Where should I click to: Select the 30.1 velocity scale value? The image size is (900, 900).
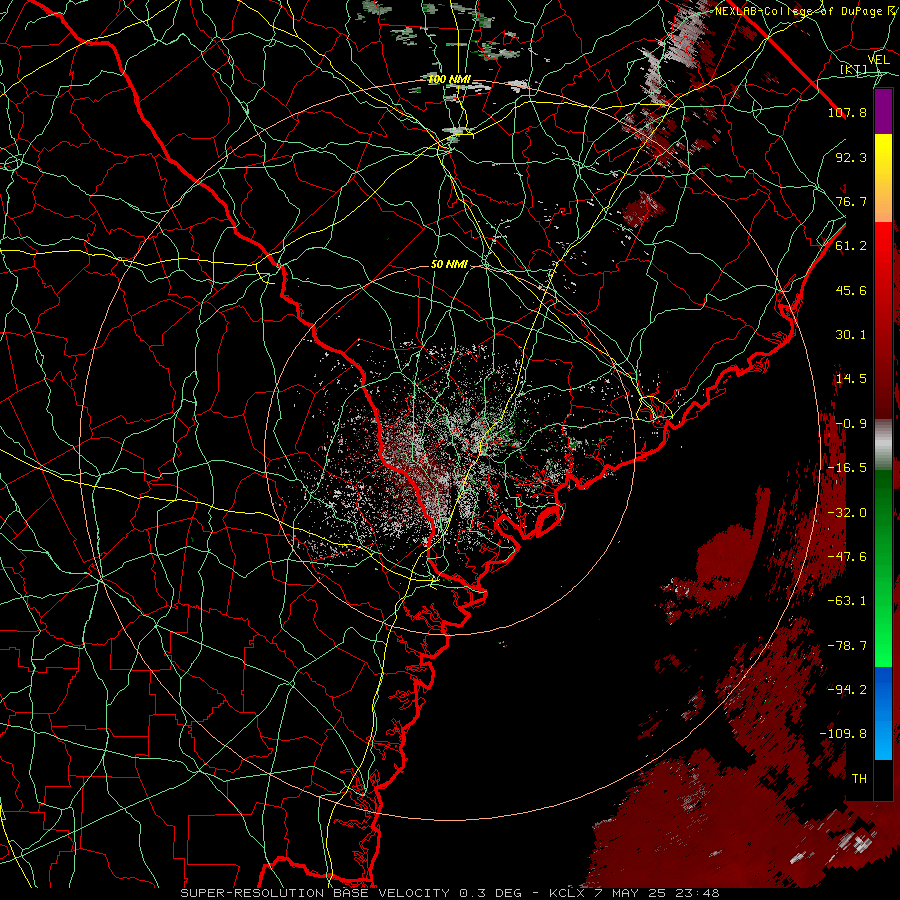point(851,335)
